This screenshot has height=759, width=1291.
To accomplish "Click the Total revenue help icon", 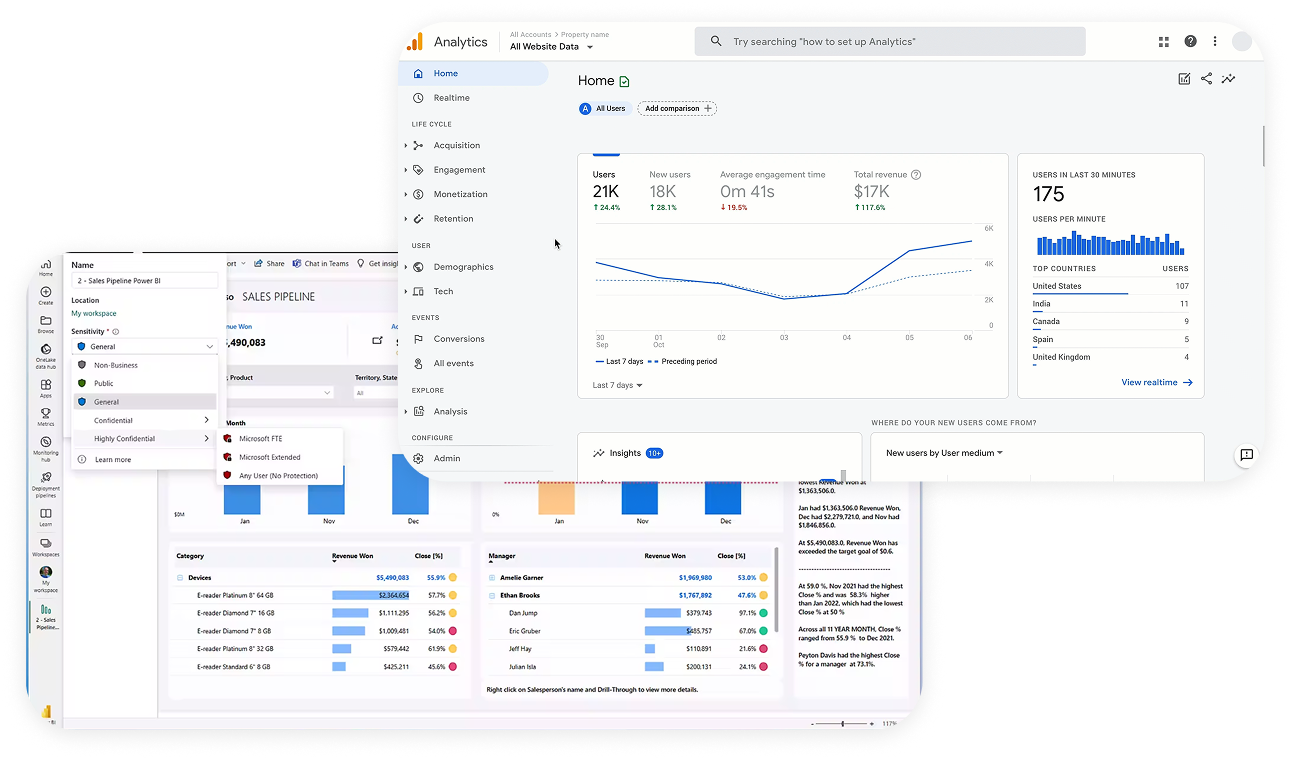I will pyautogui.click(x=916, y=175).
